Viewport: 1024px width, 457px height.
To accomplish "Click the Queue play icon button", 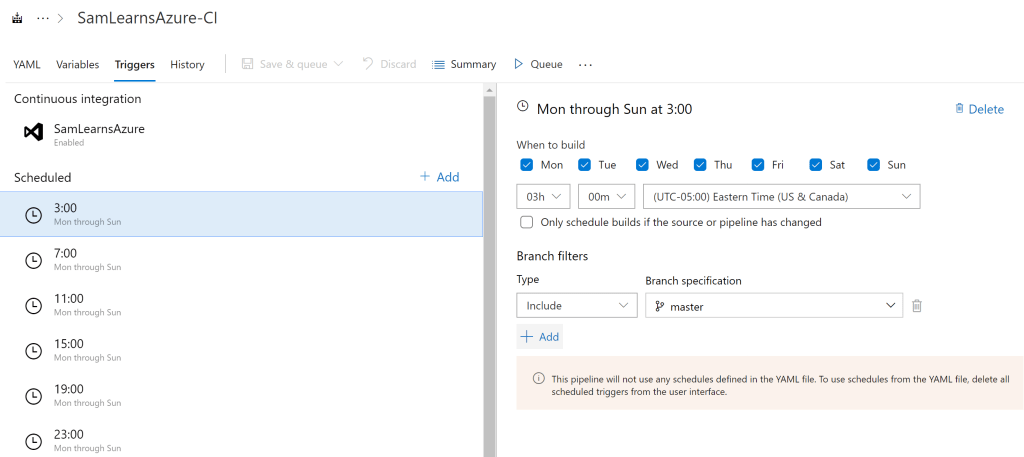I will [538, 64].
